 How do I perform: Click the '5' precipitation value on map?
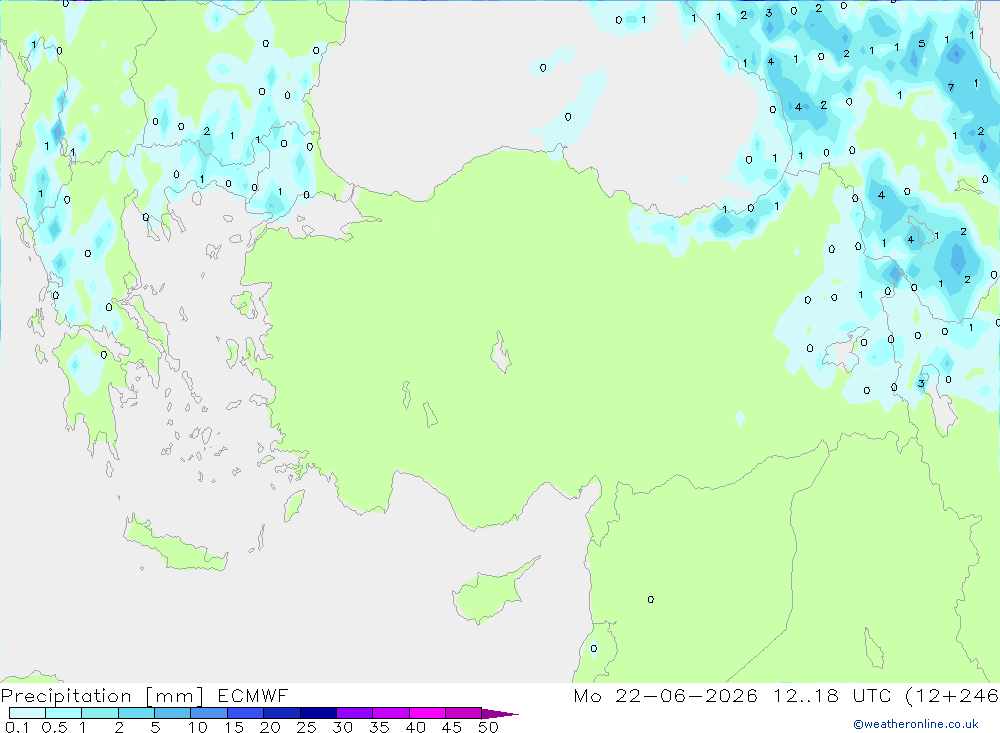click(922, 43)
